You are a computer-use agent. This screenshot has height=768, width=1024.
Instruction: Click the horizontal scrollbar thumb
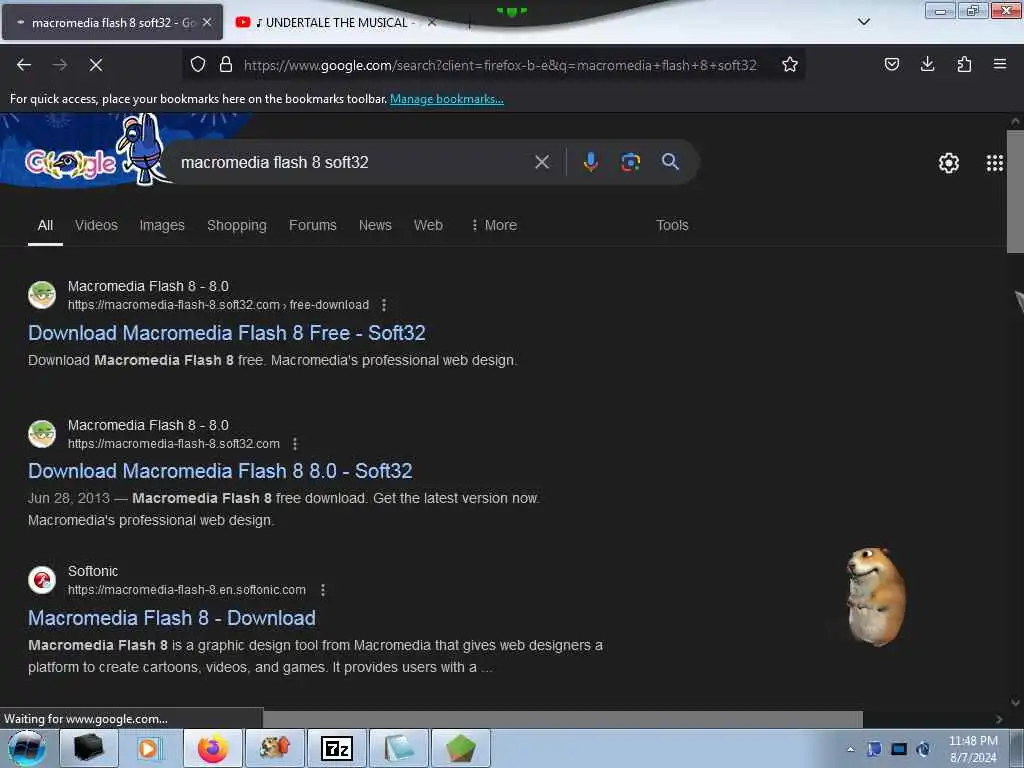click(x=562, y=719)
